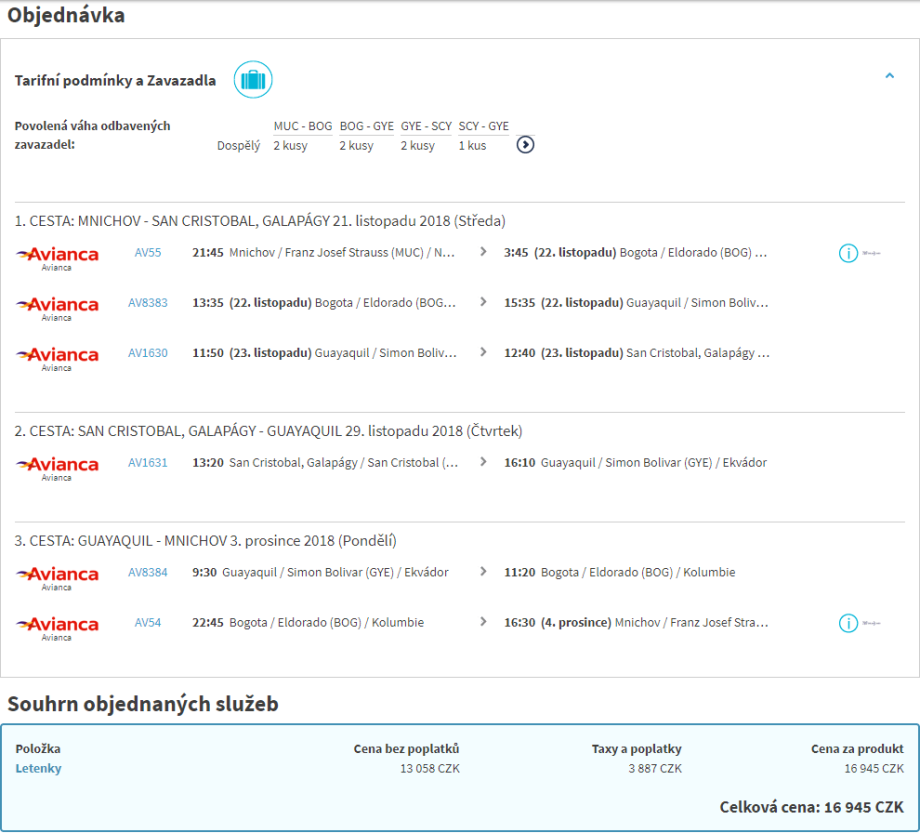The image size is (920, 833).
Task: Click the Tarifní podmínky a Zavazadla heading
Action: point(115,81)
